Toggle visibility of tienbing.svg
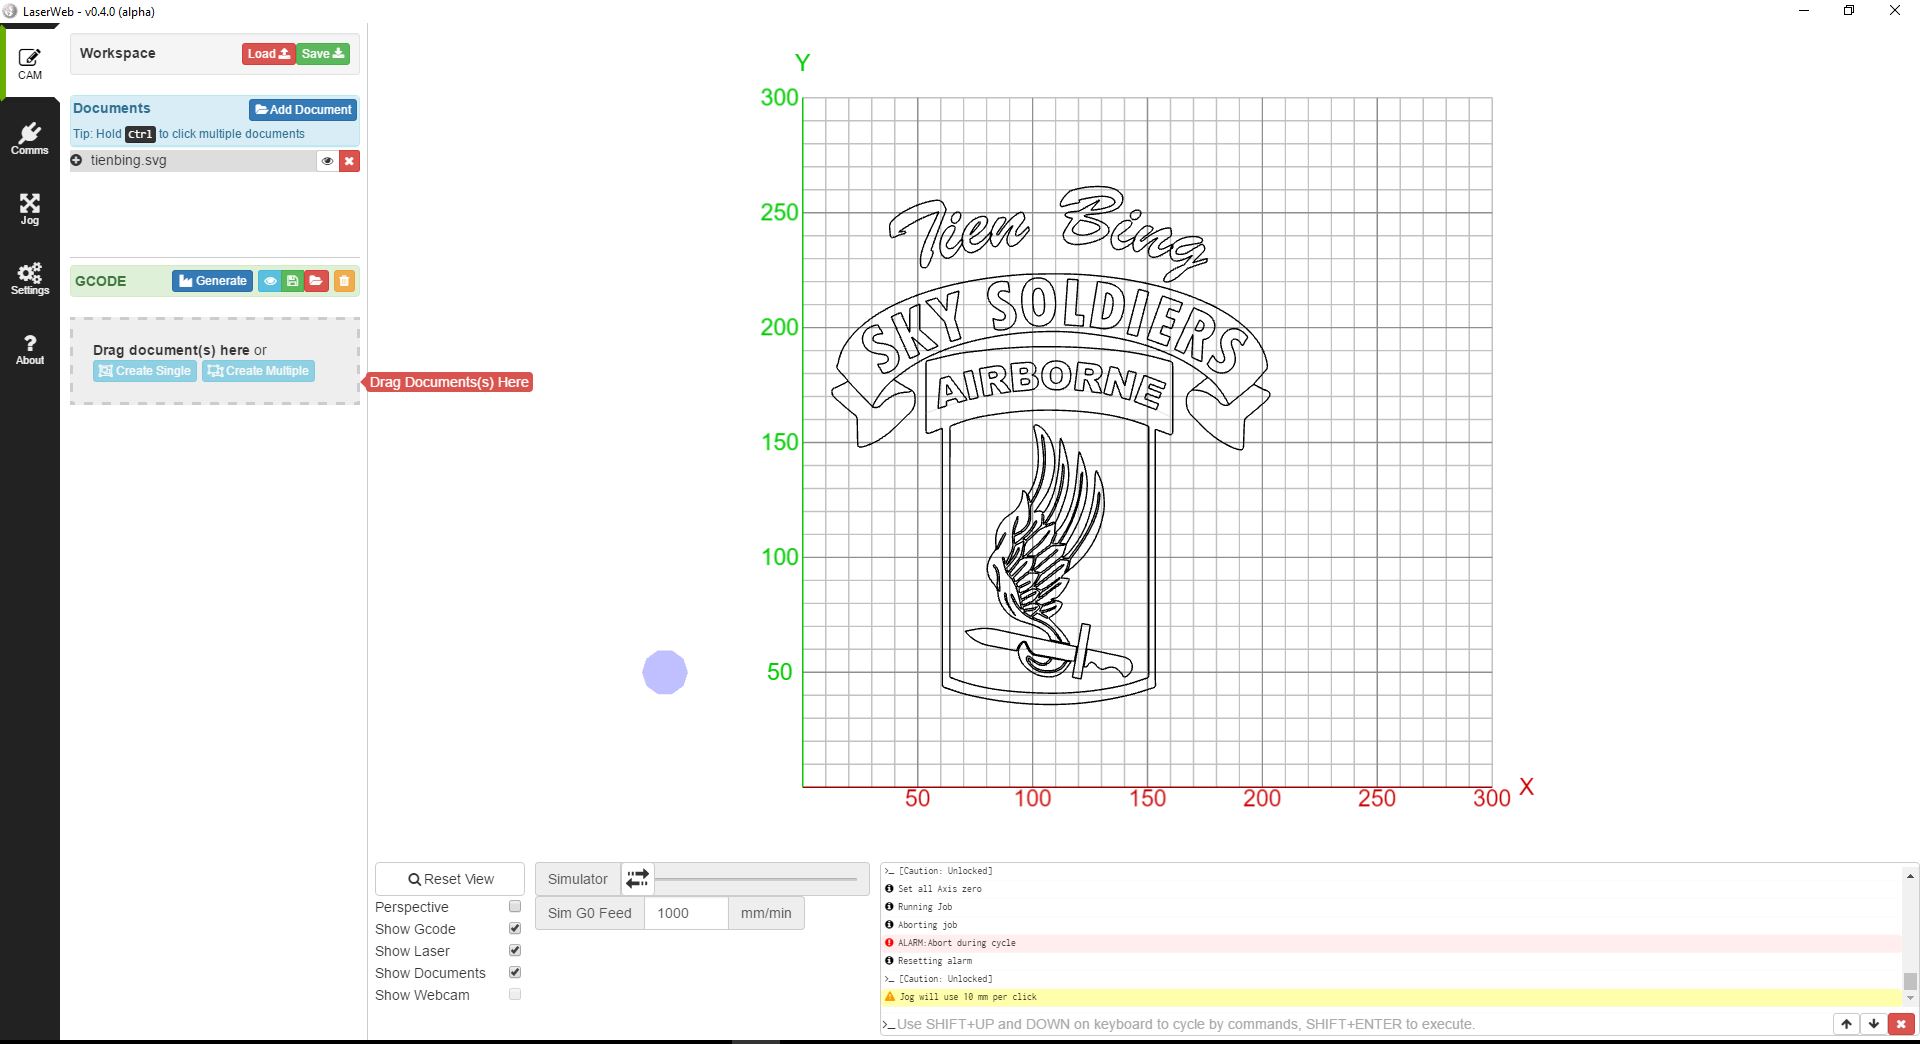Viewport: 1920px width, 1044px height. point(327,161)
